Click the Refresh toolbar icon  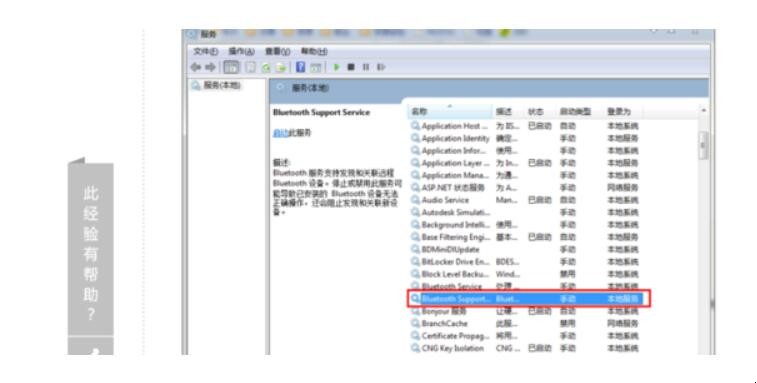266,68
